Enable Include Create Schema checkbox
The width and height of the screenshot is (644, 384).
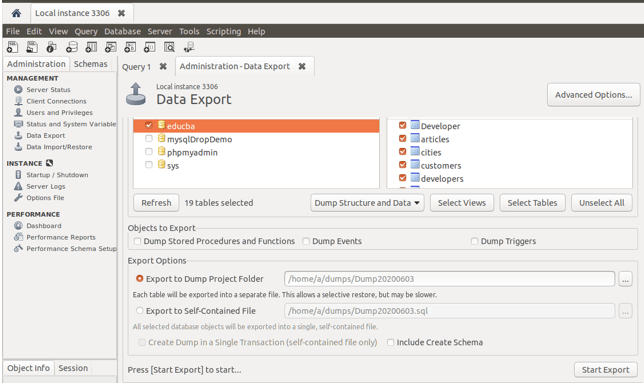tap(391, 342)
